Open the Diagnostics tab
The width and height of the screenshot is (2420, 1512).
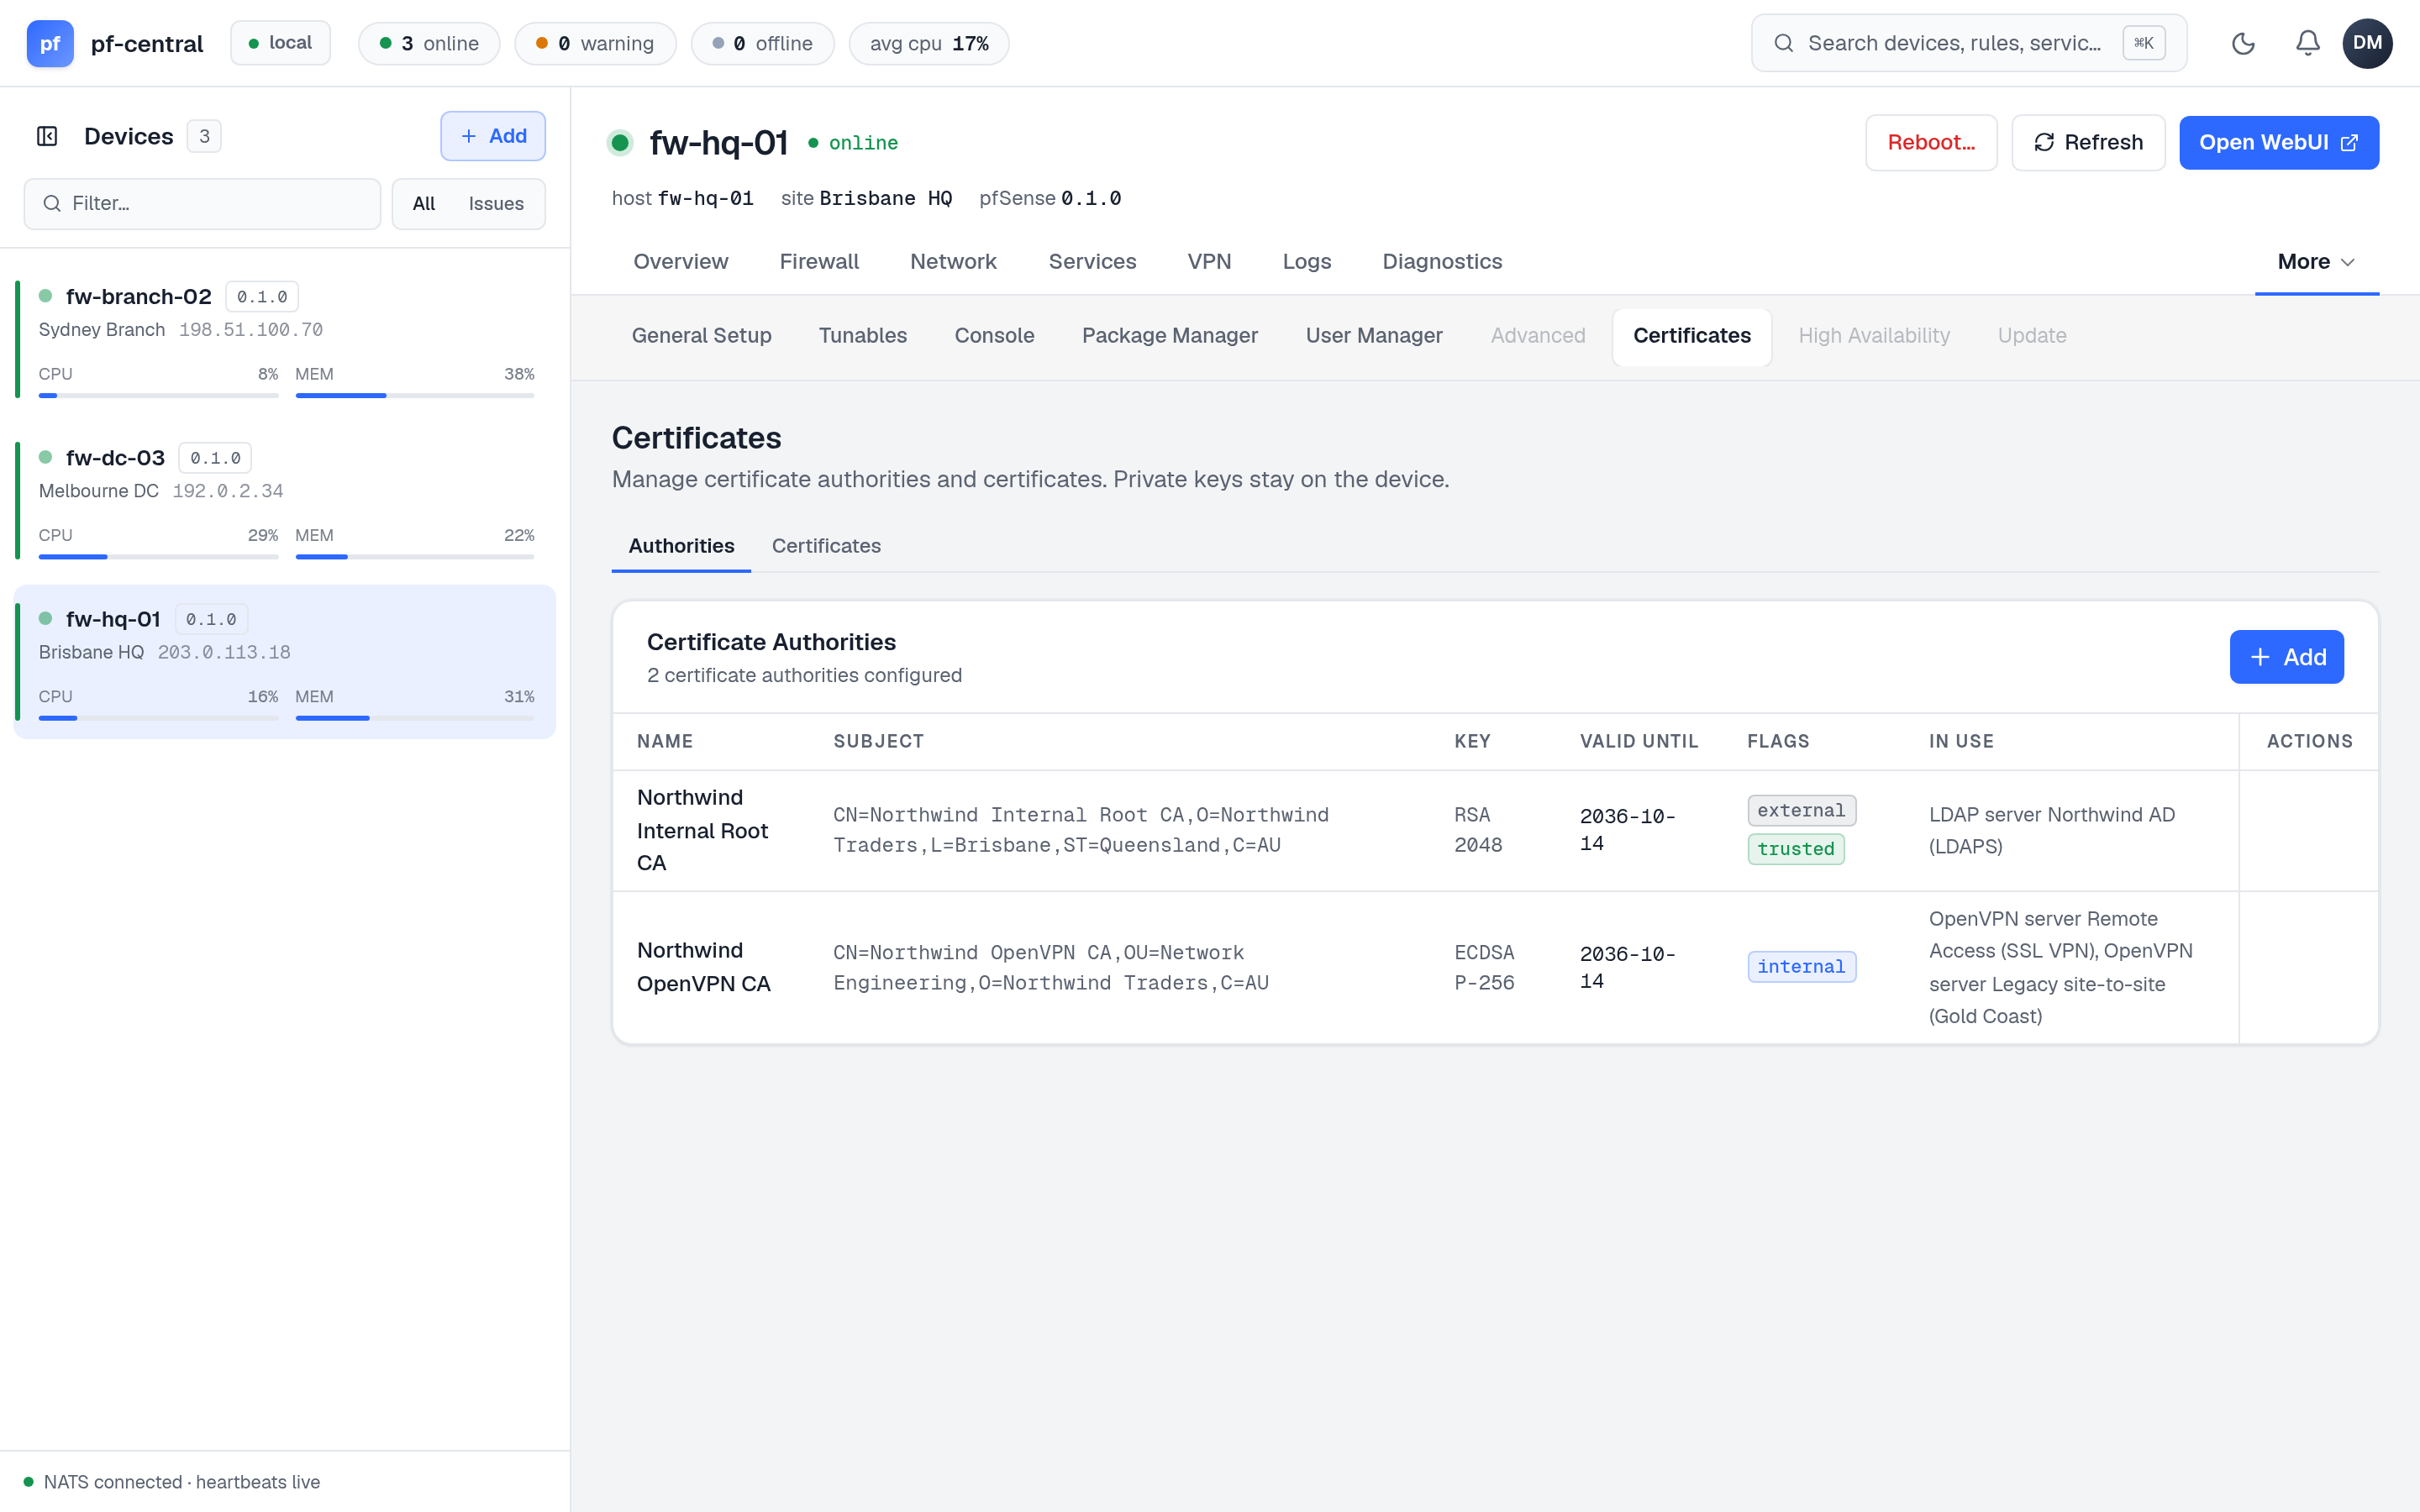click(x=1442, y=261)
